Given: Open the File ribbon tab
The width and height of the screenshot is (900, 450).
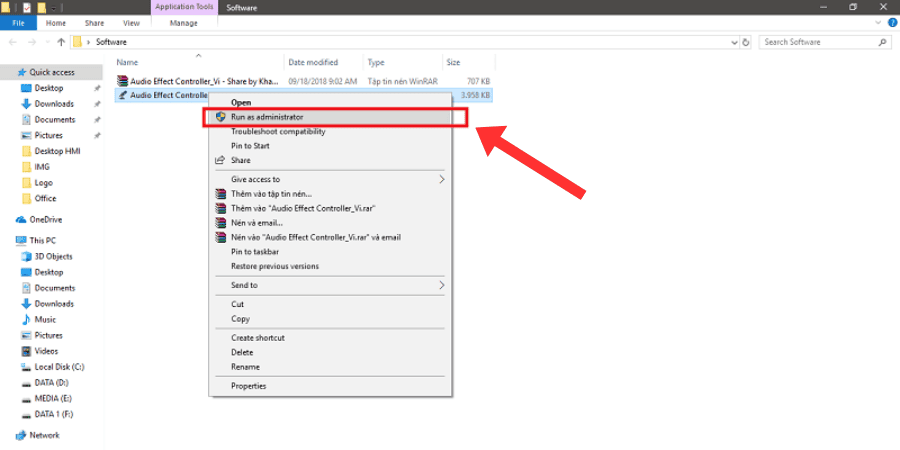Looking at the screenshot, I should (x=18, y=24).
